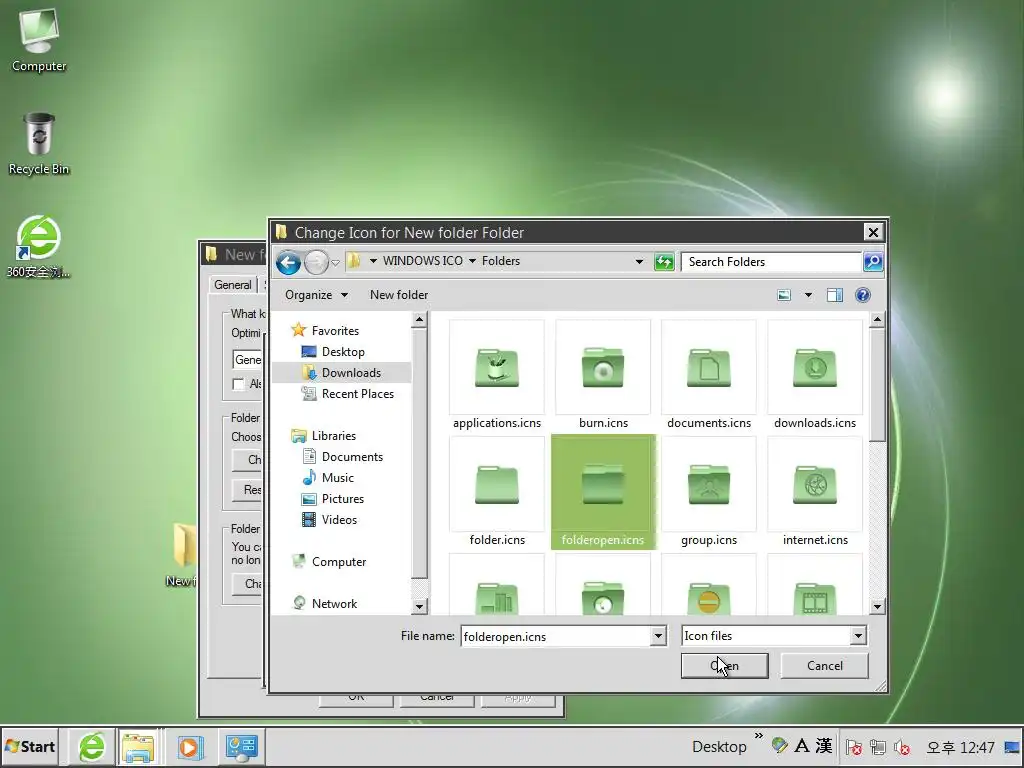Click the Desktop toolbar in the taskbar

tap(719, 746)
